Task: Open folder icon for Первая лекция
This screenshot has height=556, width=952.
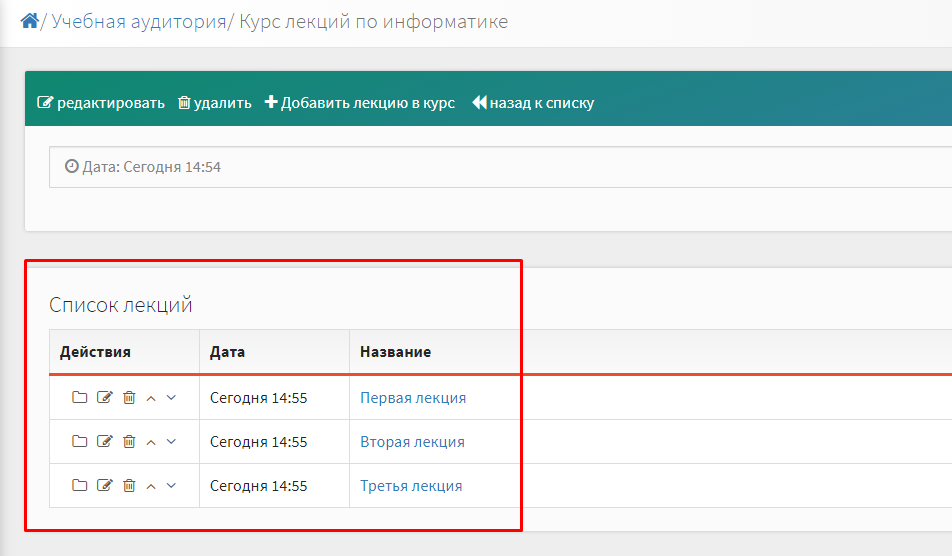Action: pos(80,398)
